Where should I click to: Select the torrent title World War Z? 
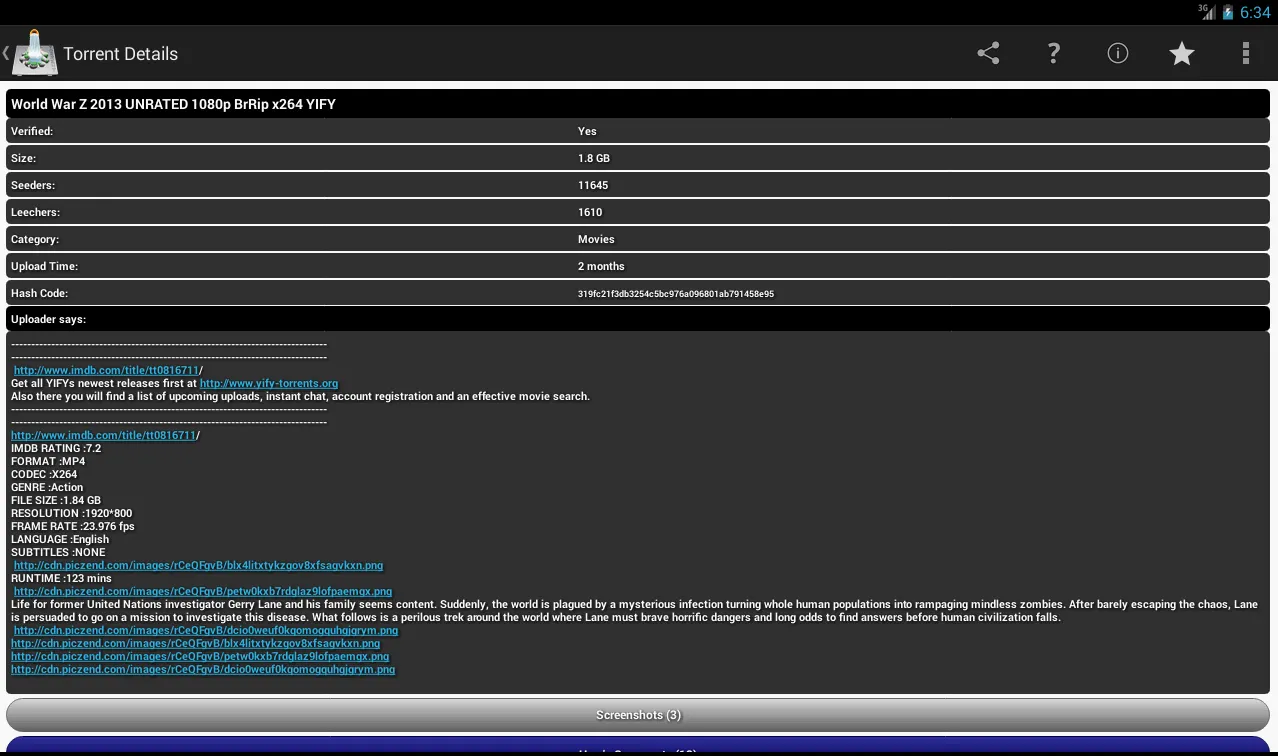coord(173,104)
